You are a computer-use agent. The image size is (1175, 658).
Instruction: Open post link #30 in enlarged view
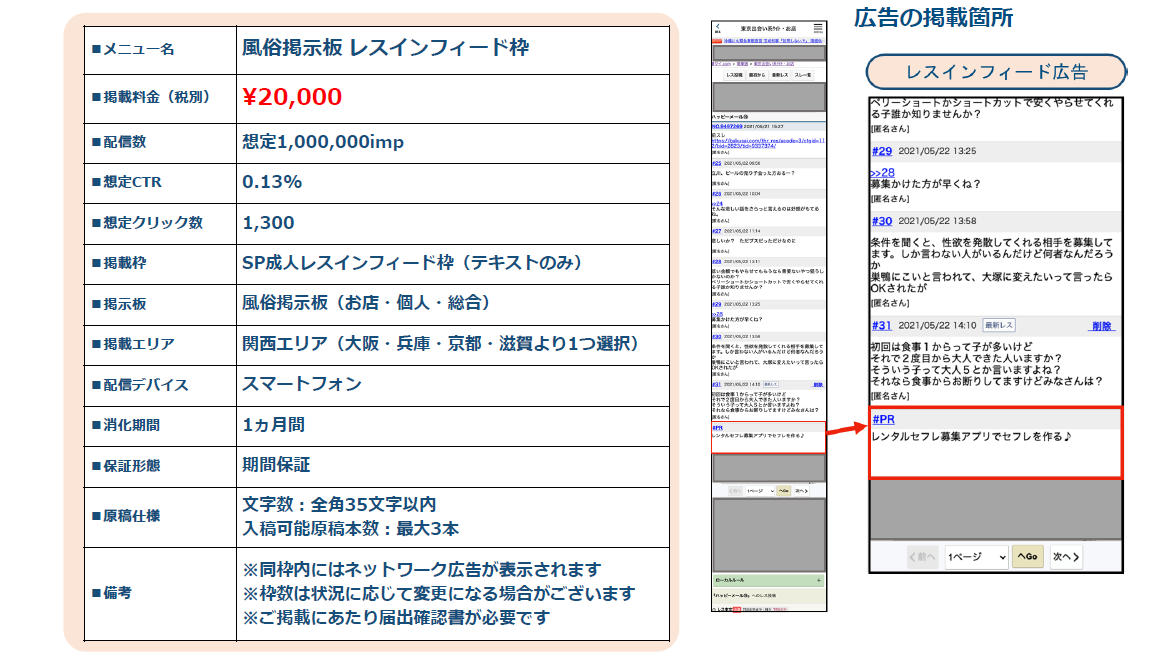coord(882,221)
